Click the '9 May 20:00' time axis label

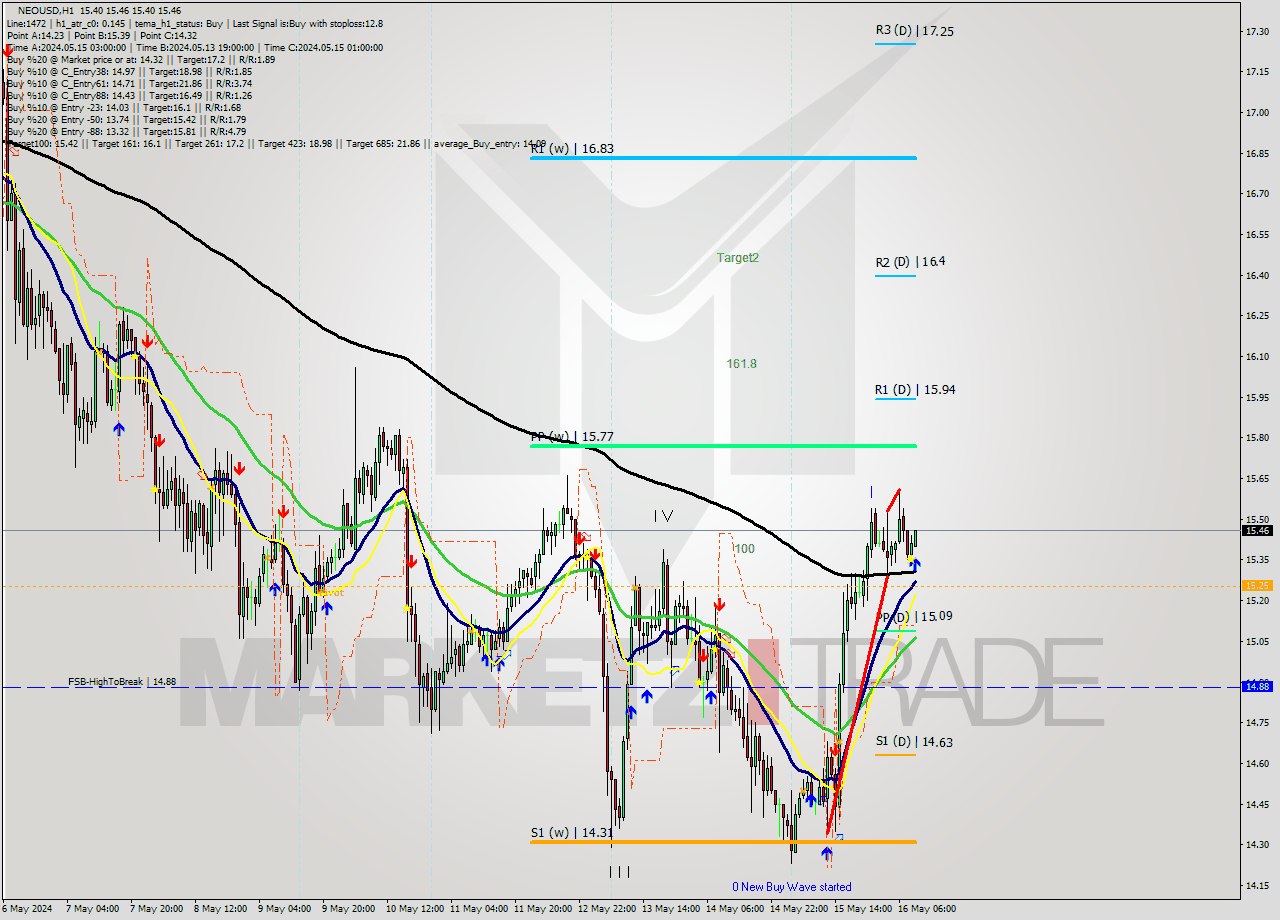[x=348, y=909]
